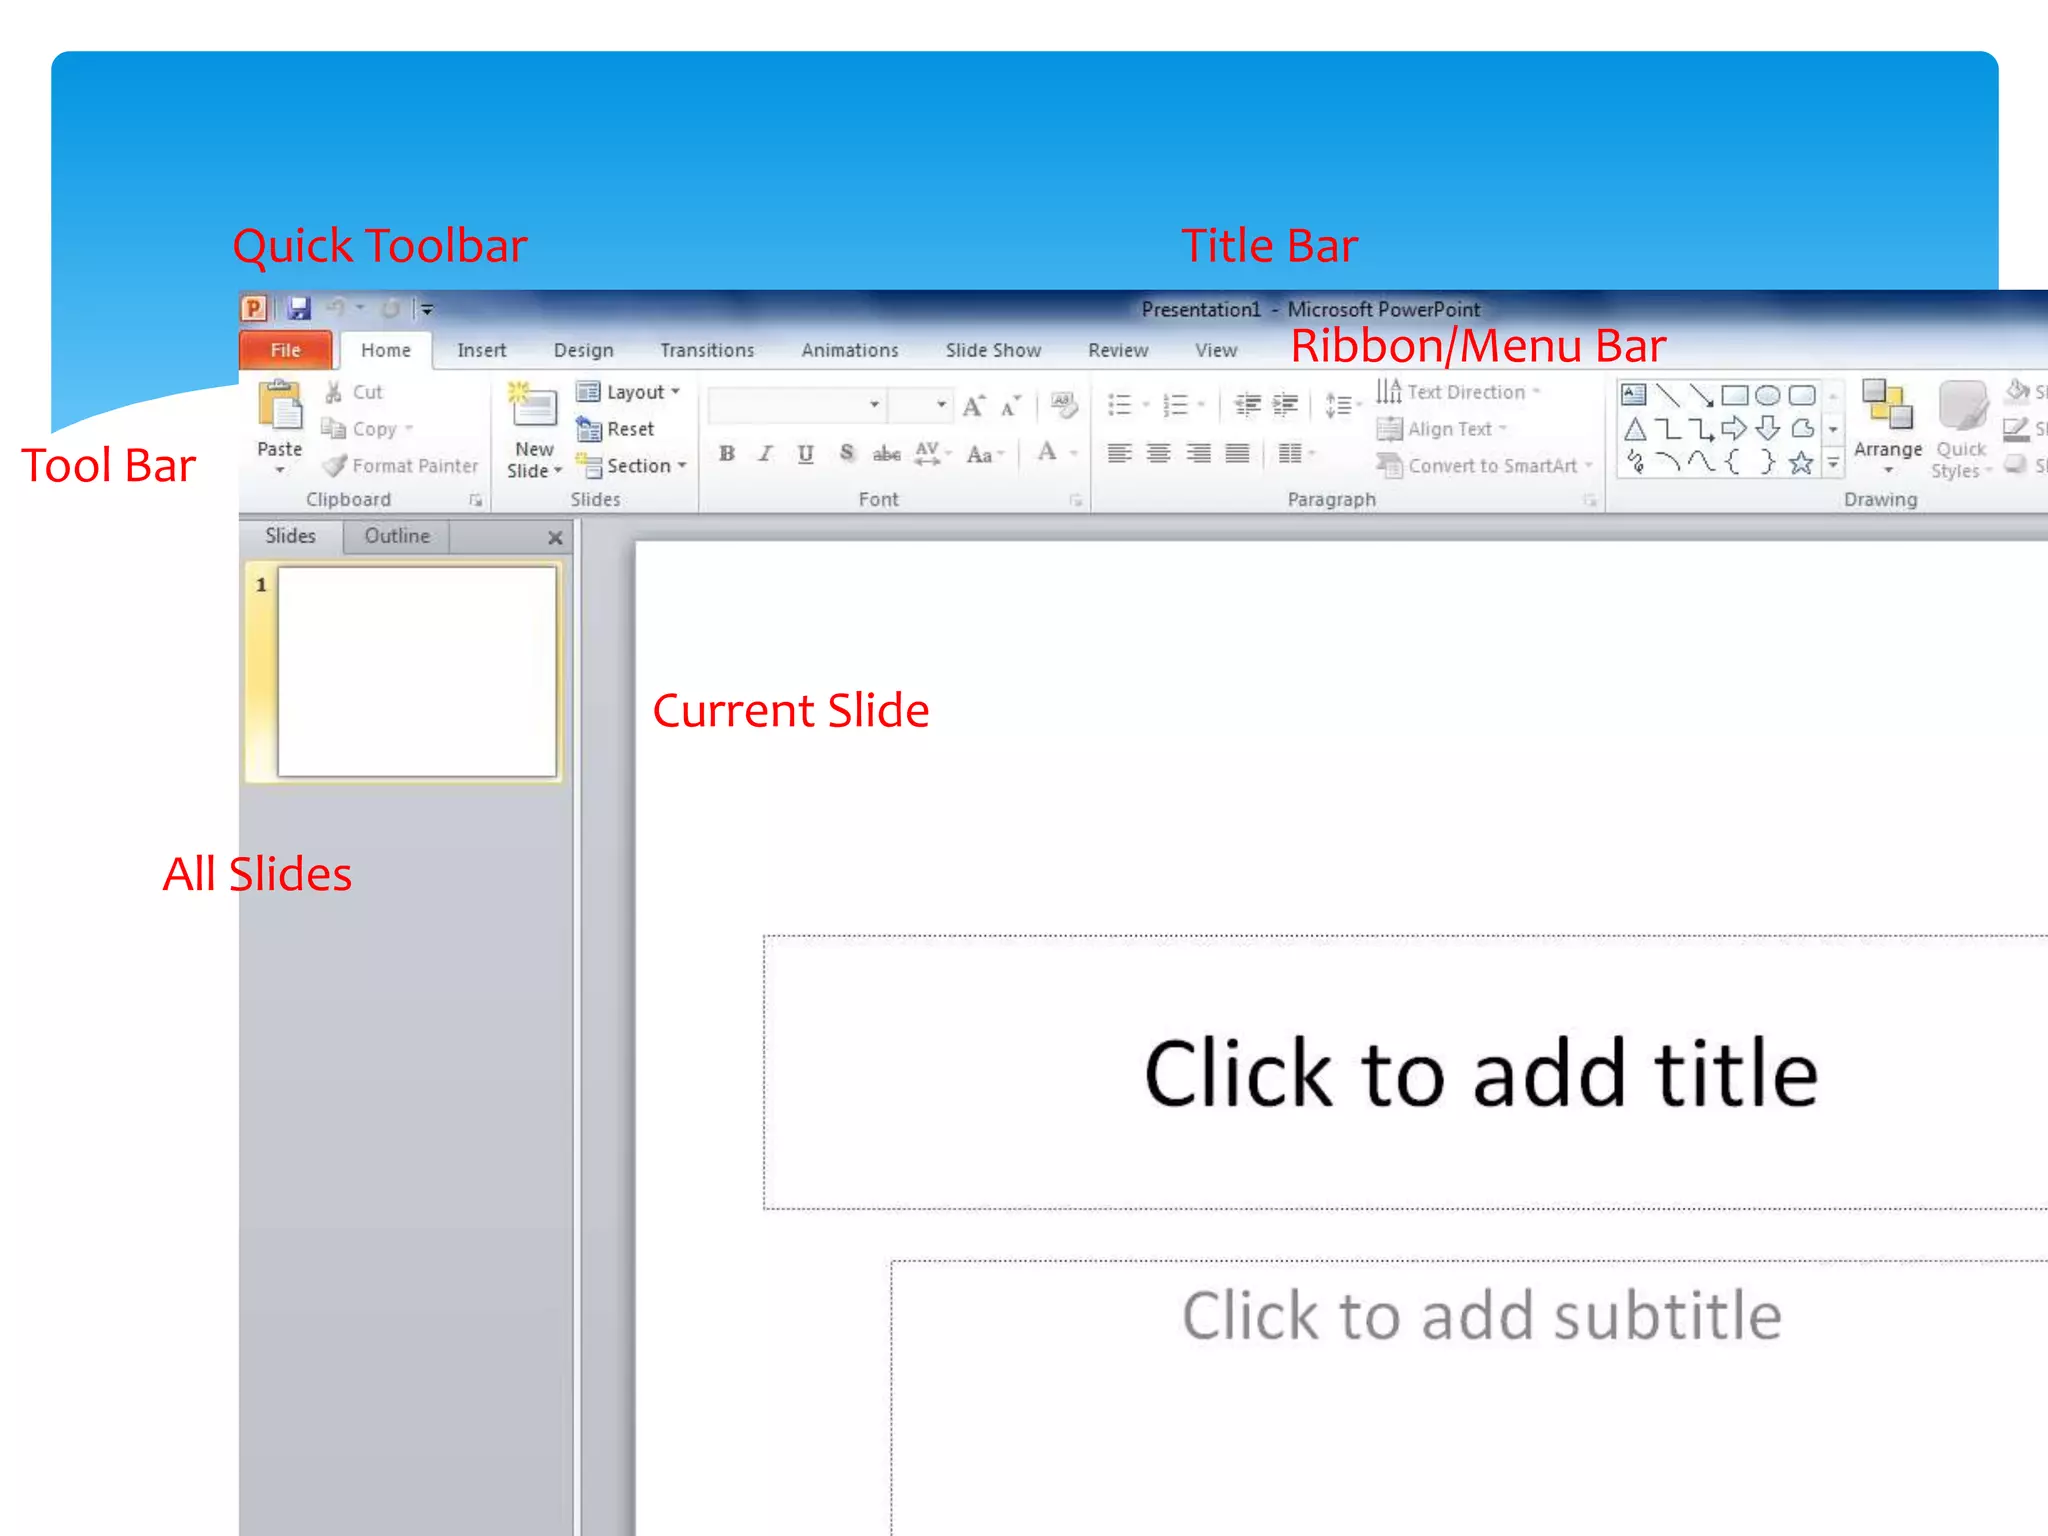Click the Center text alignment icon

(x=1159, y=454)
